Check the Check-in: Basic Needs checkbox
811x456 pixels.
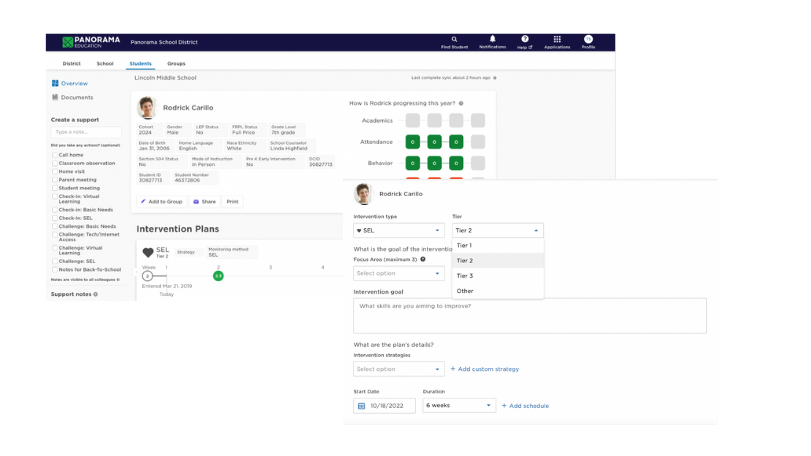tap(55, 210)
